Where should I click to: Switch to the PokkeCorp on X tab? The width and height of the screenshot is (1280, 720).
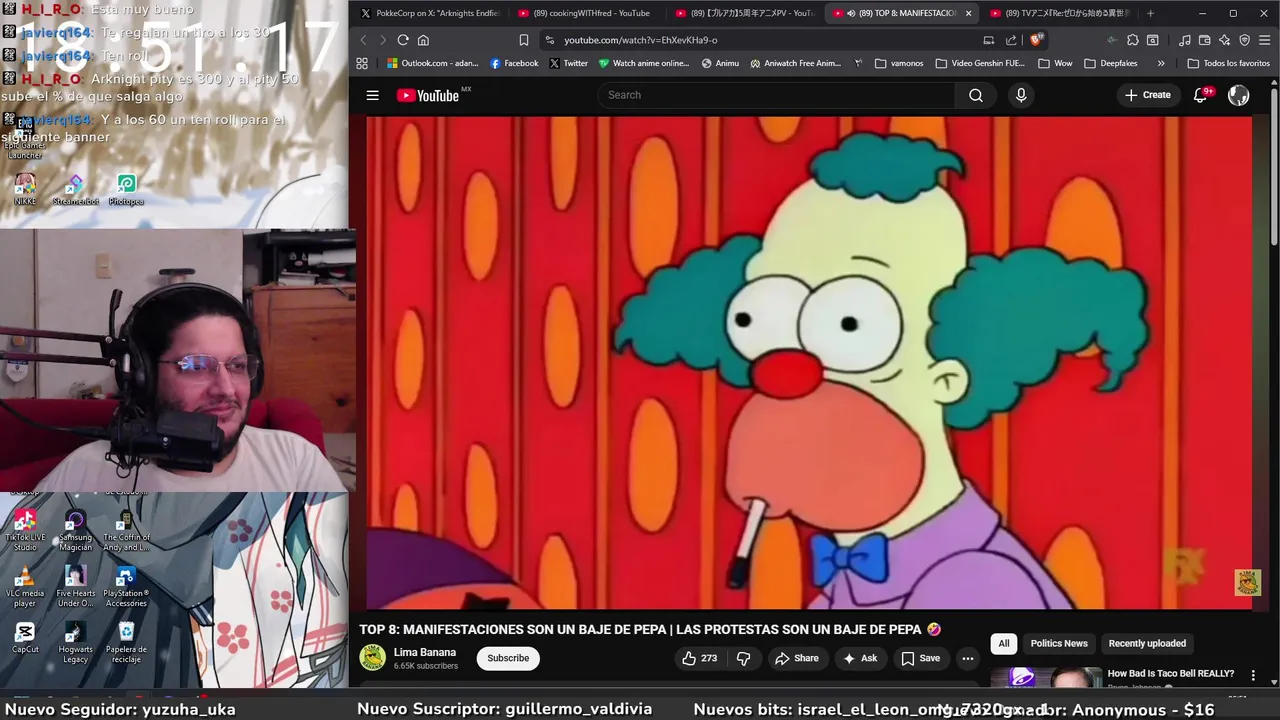point(430,13)
